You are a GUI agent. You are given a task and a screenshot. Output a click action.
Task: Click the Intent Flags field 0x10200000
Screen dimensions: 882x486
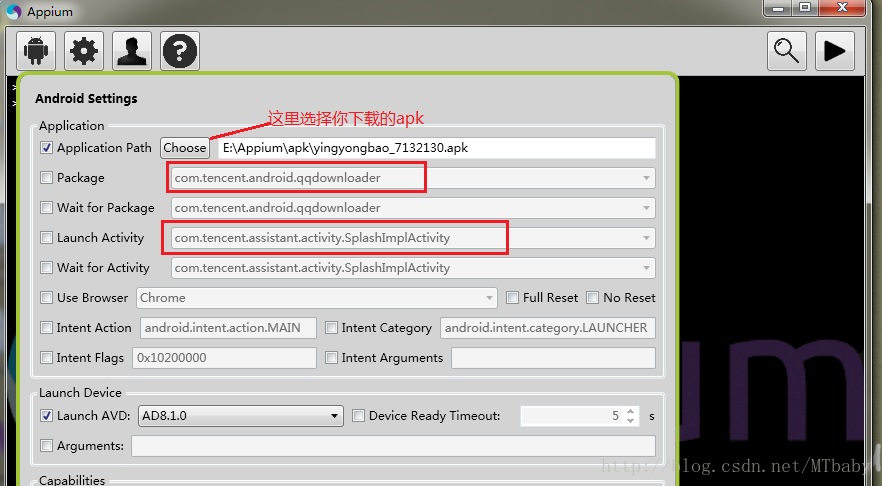[224, 358]
